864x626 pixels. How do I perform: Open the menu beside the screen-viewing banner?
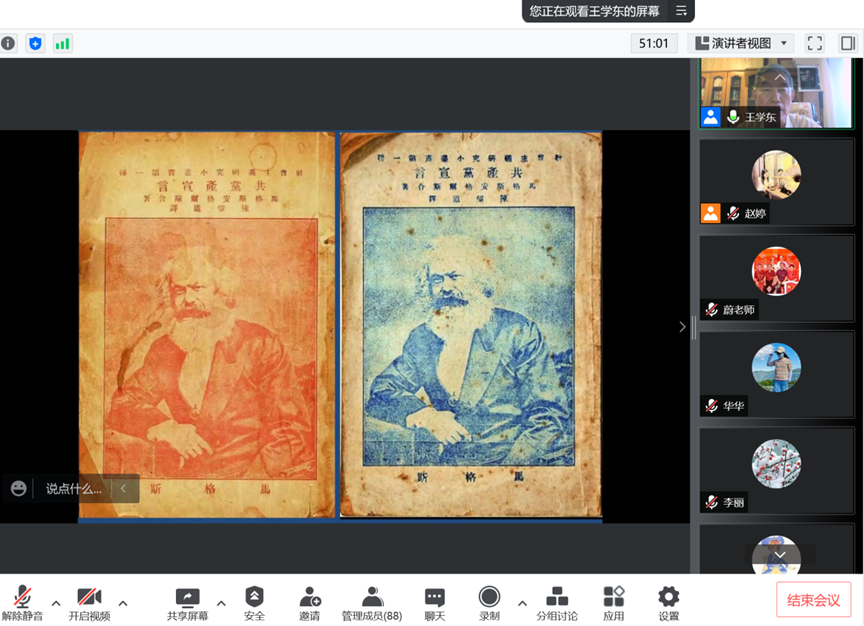point(681,11)
